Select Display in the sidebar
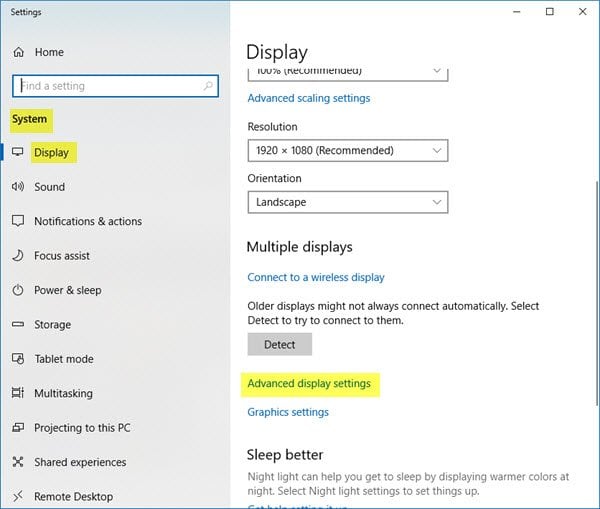 [51, 153]
